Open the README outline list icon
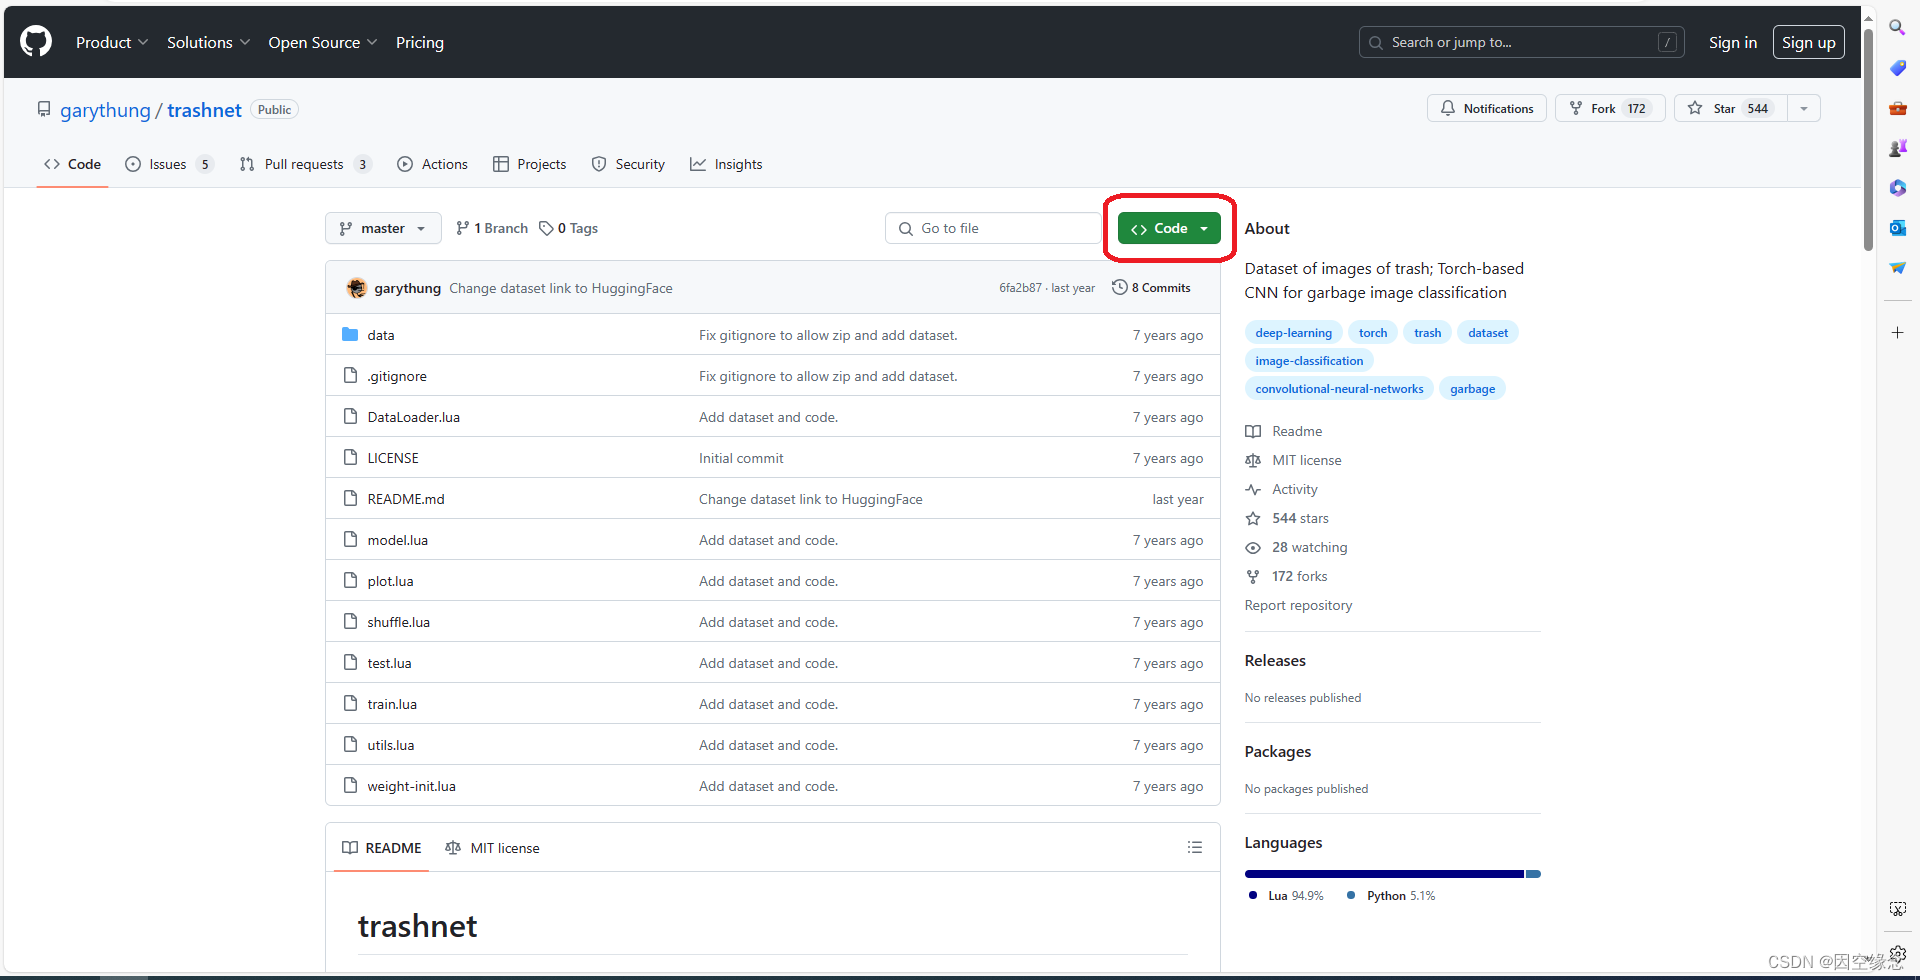1920x980 pixels. (x=1194, y=847)
